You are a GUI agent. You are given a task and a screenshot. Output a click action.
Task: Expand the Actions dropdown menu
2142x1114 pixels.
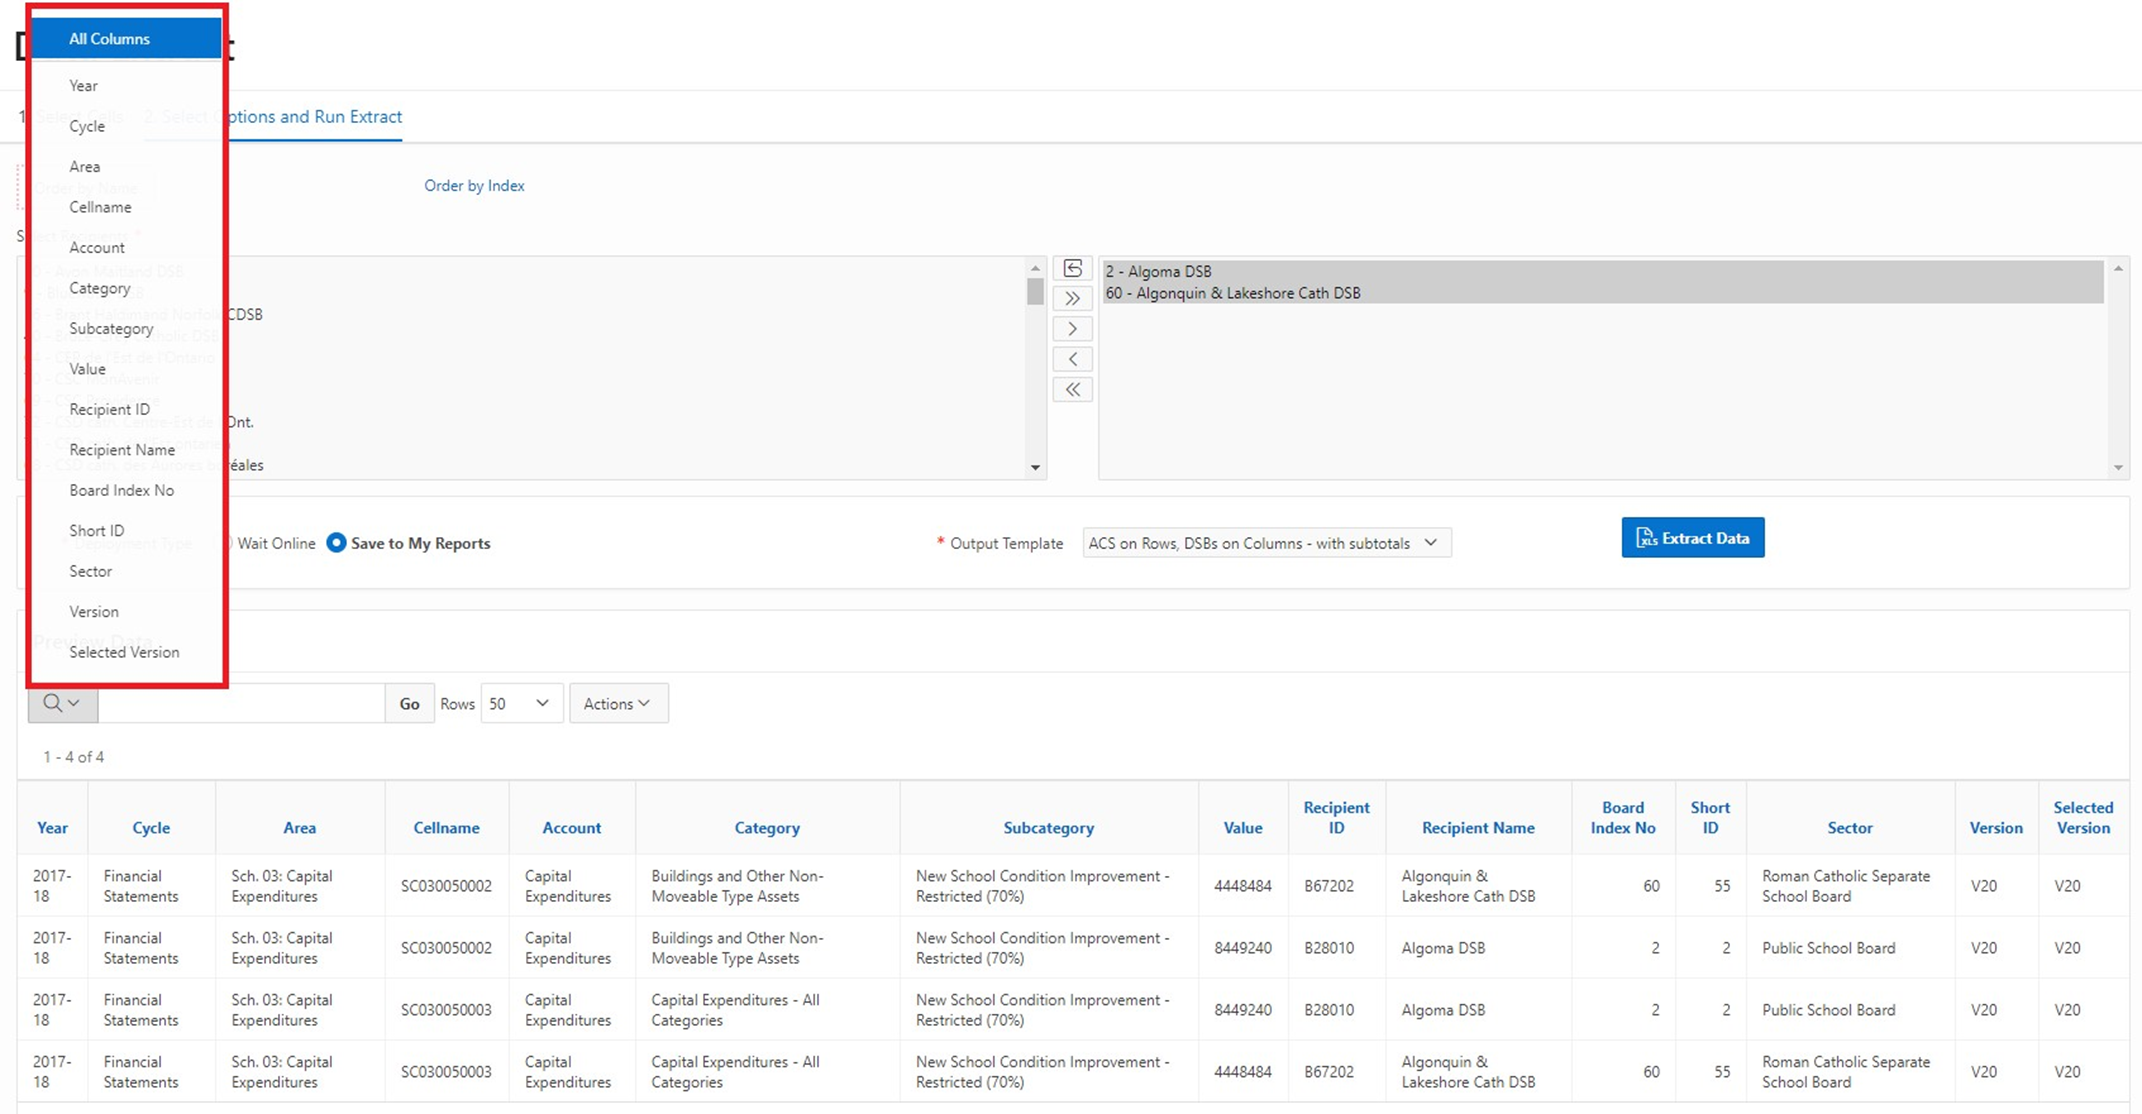click(x=618, y=703)
